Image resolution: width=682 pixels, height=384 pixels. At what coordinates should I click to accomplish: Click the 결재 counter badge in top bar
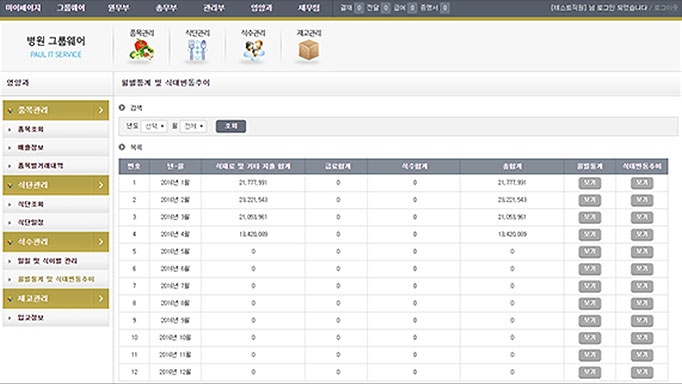(358, 8)
